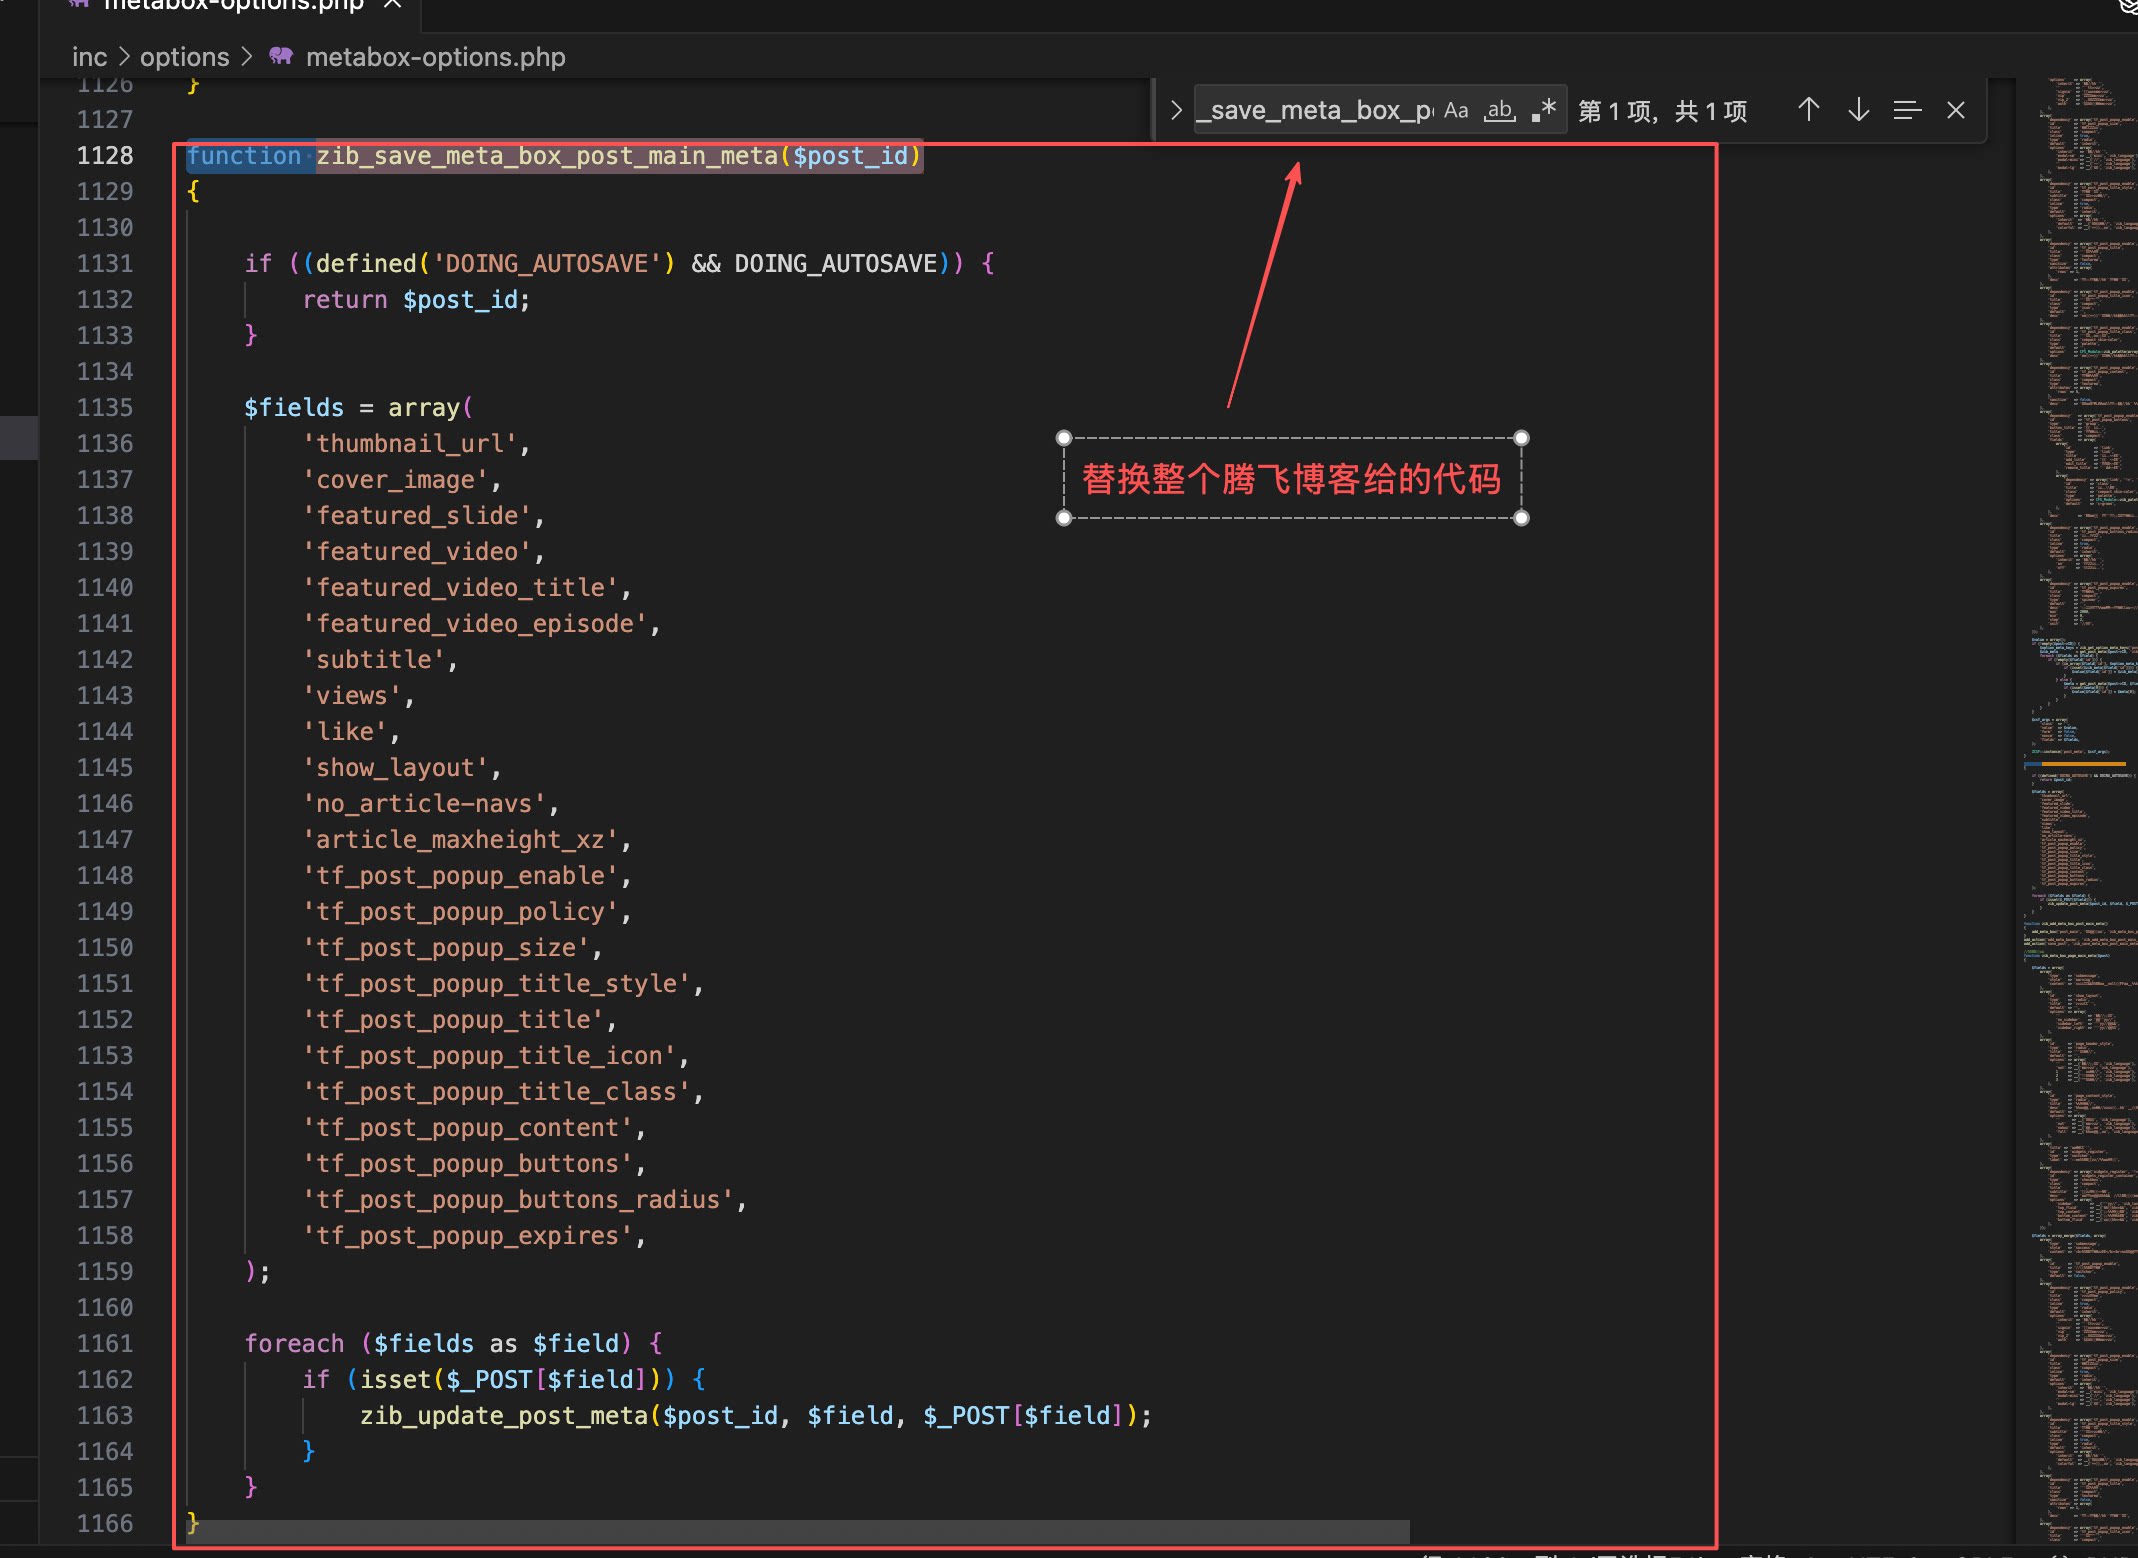Click the horizontal scrollbar at bottom
Image resolution: width=2138 pixels, height=1558 pixels.
click(x=797, y=1531)
